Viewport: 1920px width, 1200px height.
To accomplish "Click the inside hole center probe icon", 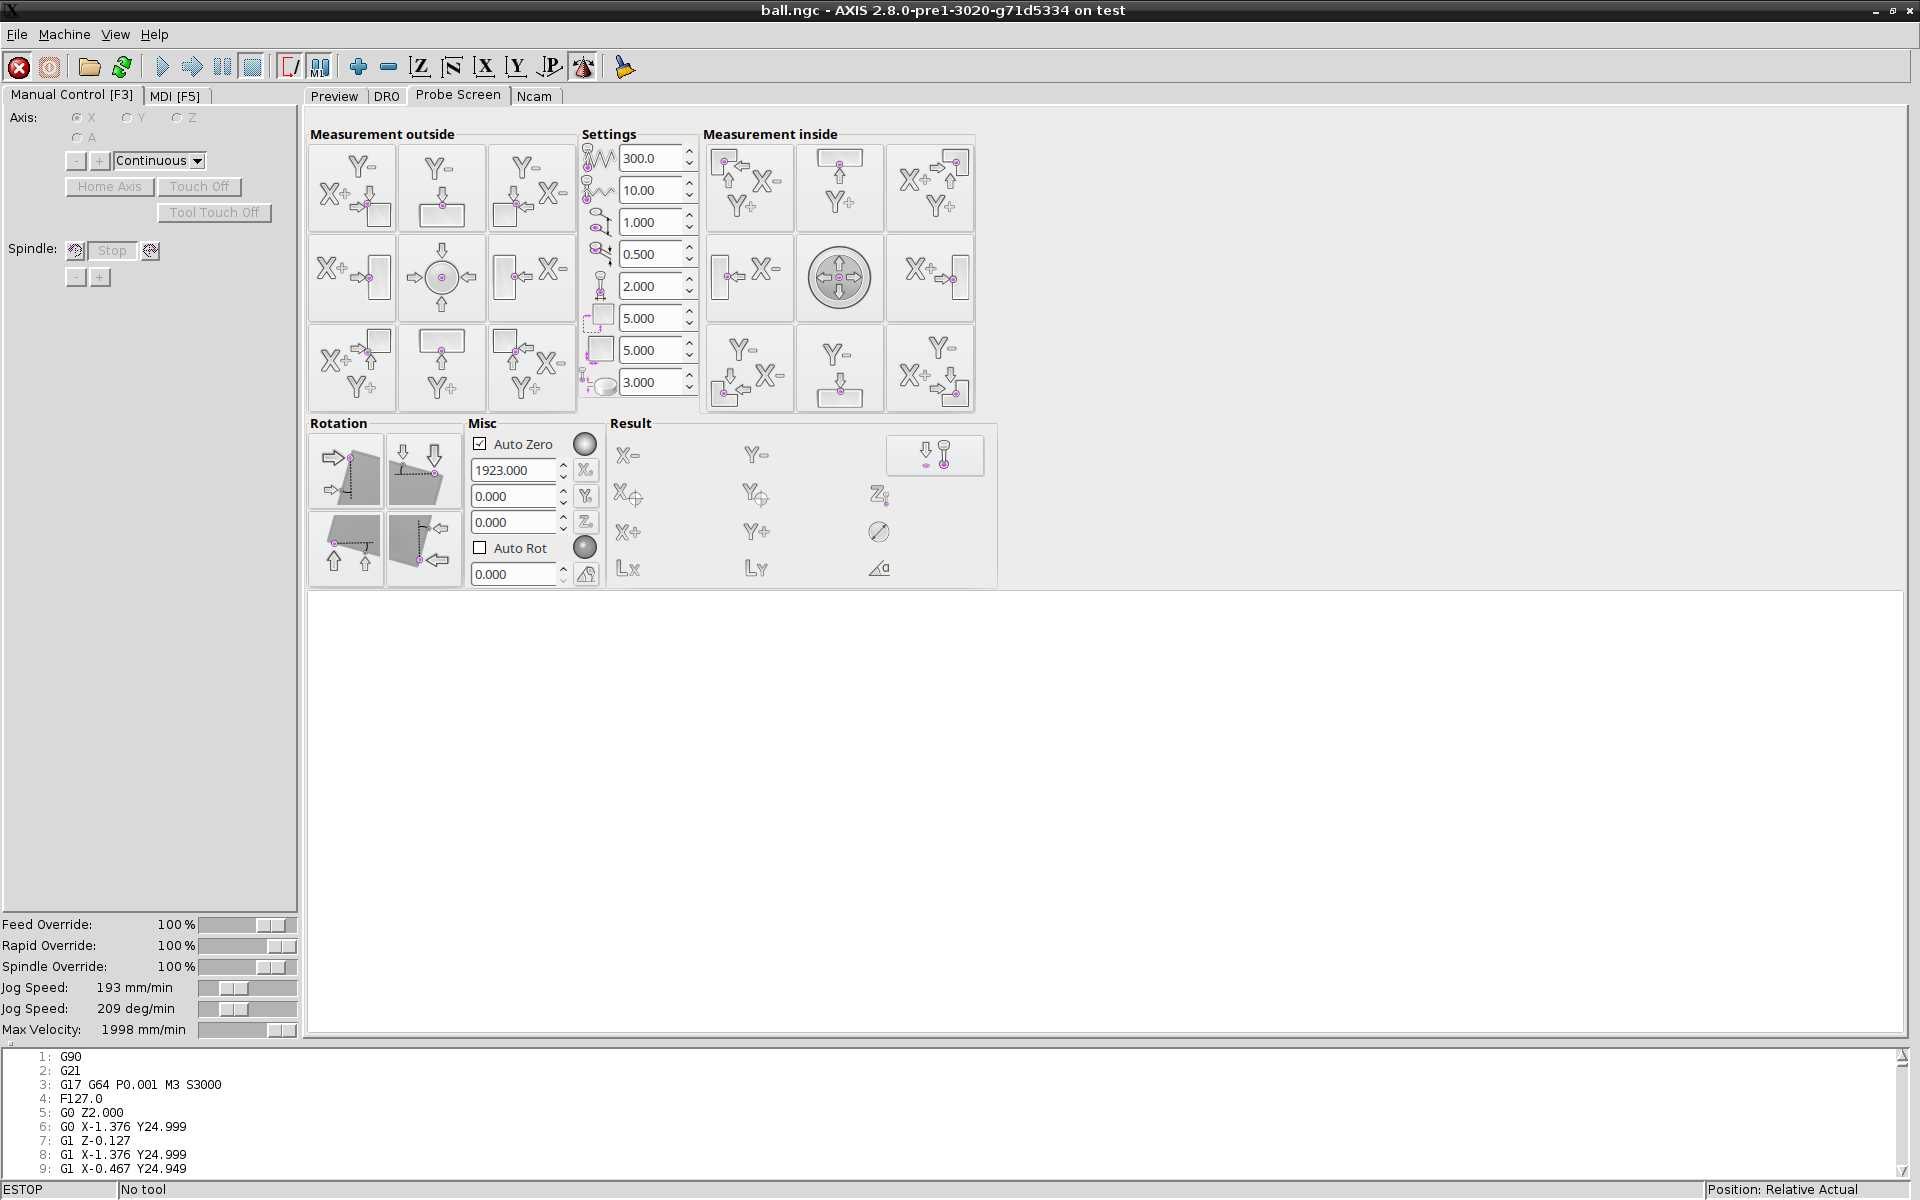I will click(x=839, y=278).
